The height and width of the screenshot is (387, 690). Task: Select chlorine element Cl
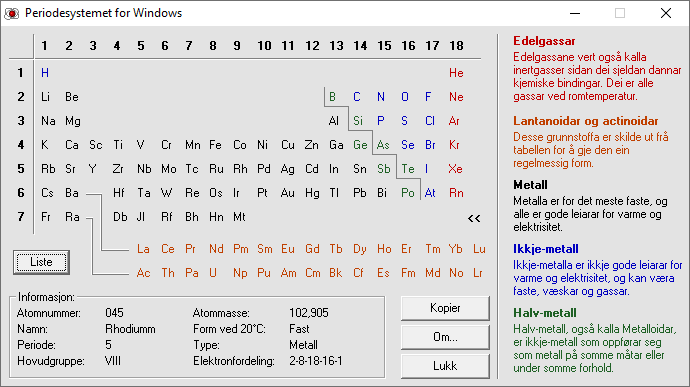[430, 121]
